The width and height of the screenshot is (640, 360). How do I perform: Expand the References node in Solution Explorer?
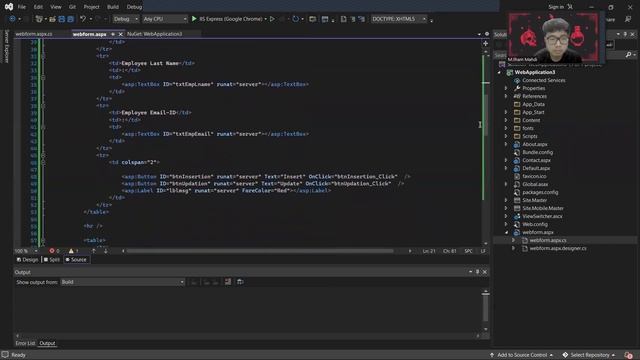point(506,96)
